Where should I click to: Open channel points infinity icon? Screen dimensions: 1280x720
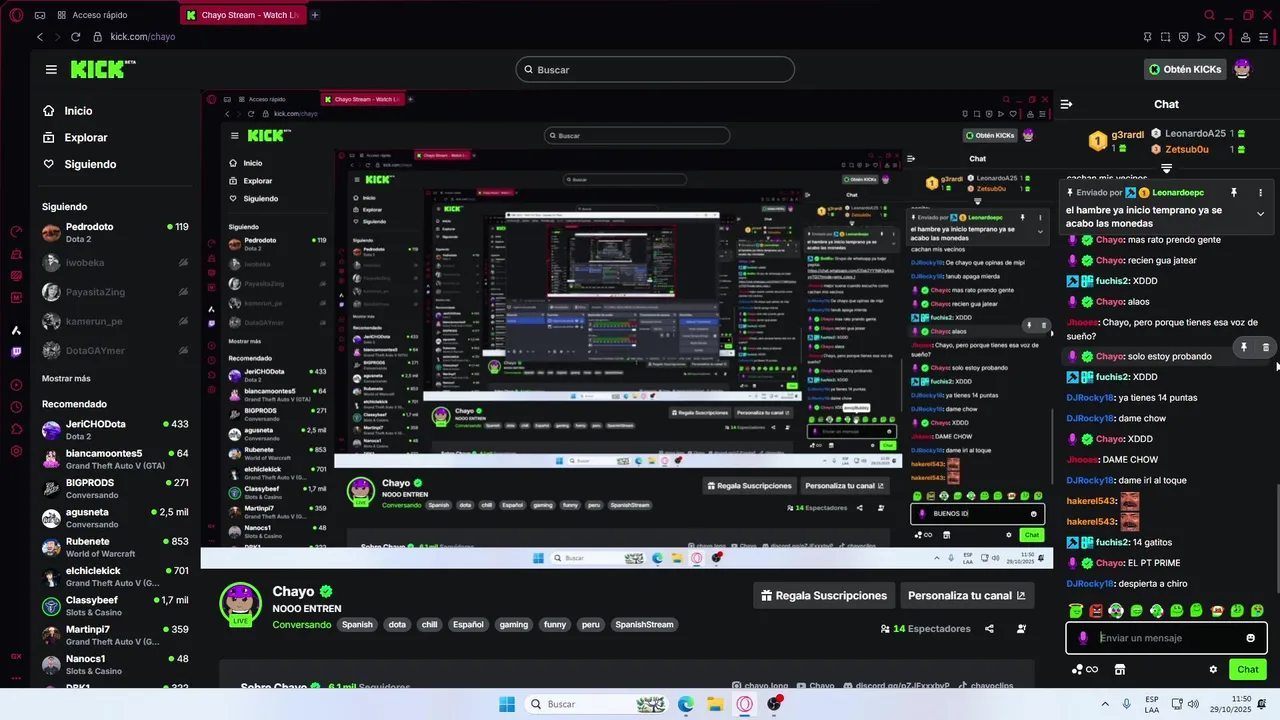coord(1084,669)
